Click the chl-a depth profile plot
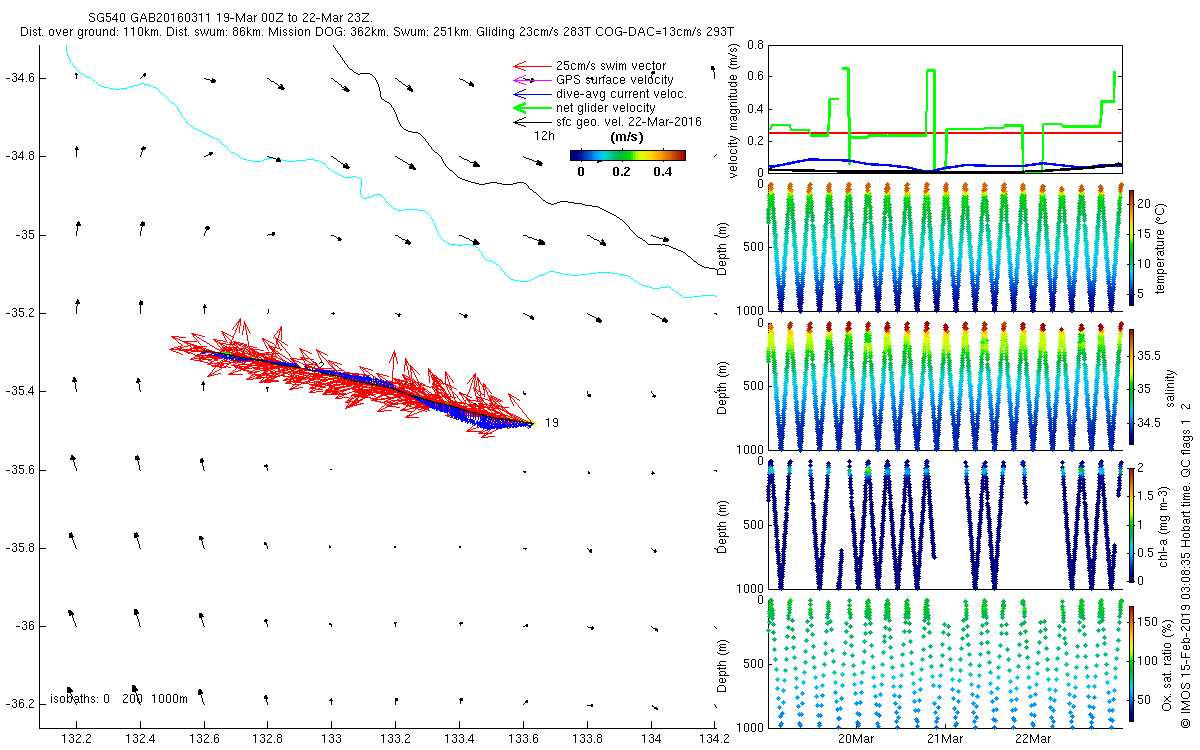Image resolution: width=1200 pixels, height=750 pixels. coord(944,524)
